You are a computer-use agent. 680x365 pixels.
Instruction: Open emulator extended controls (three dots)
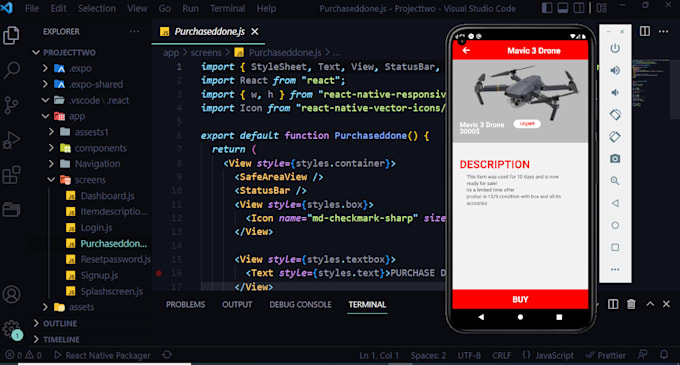[x=615, y=269]
